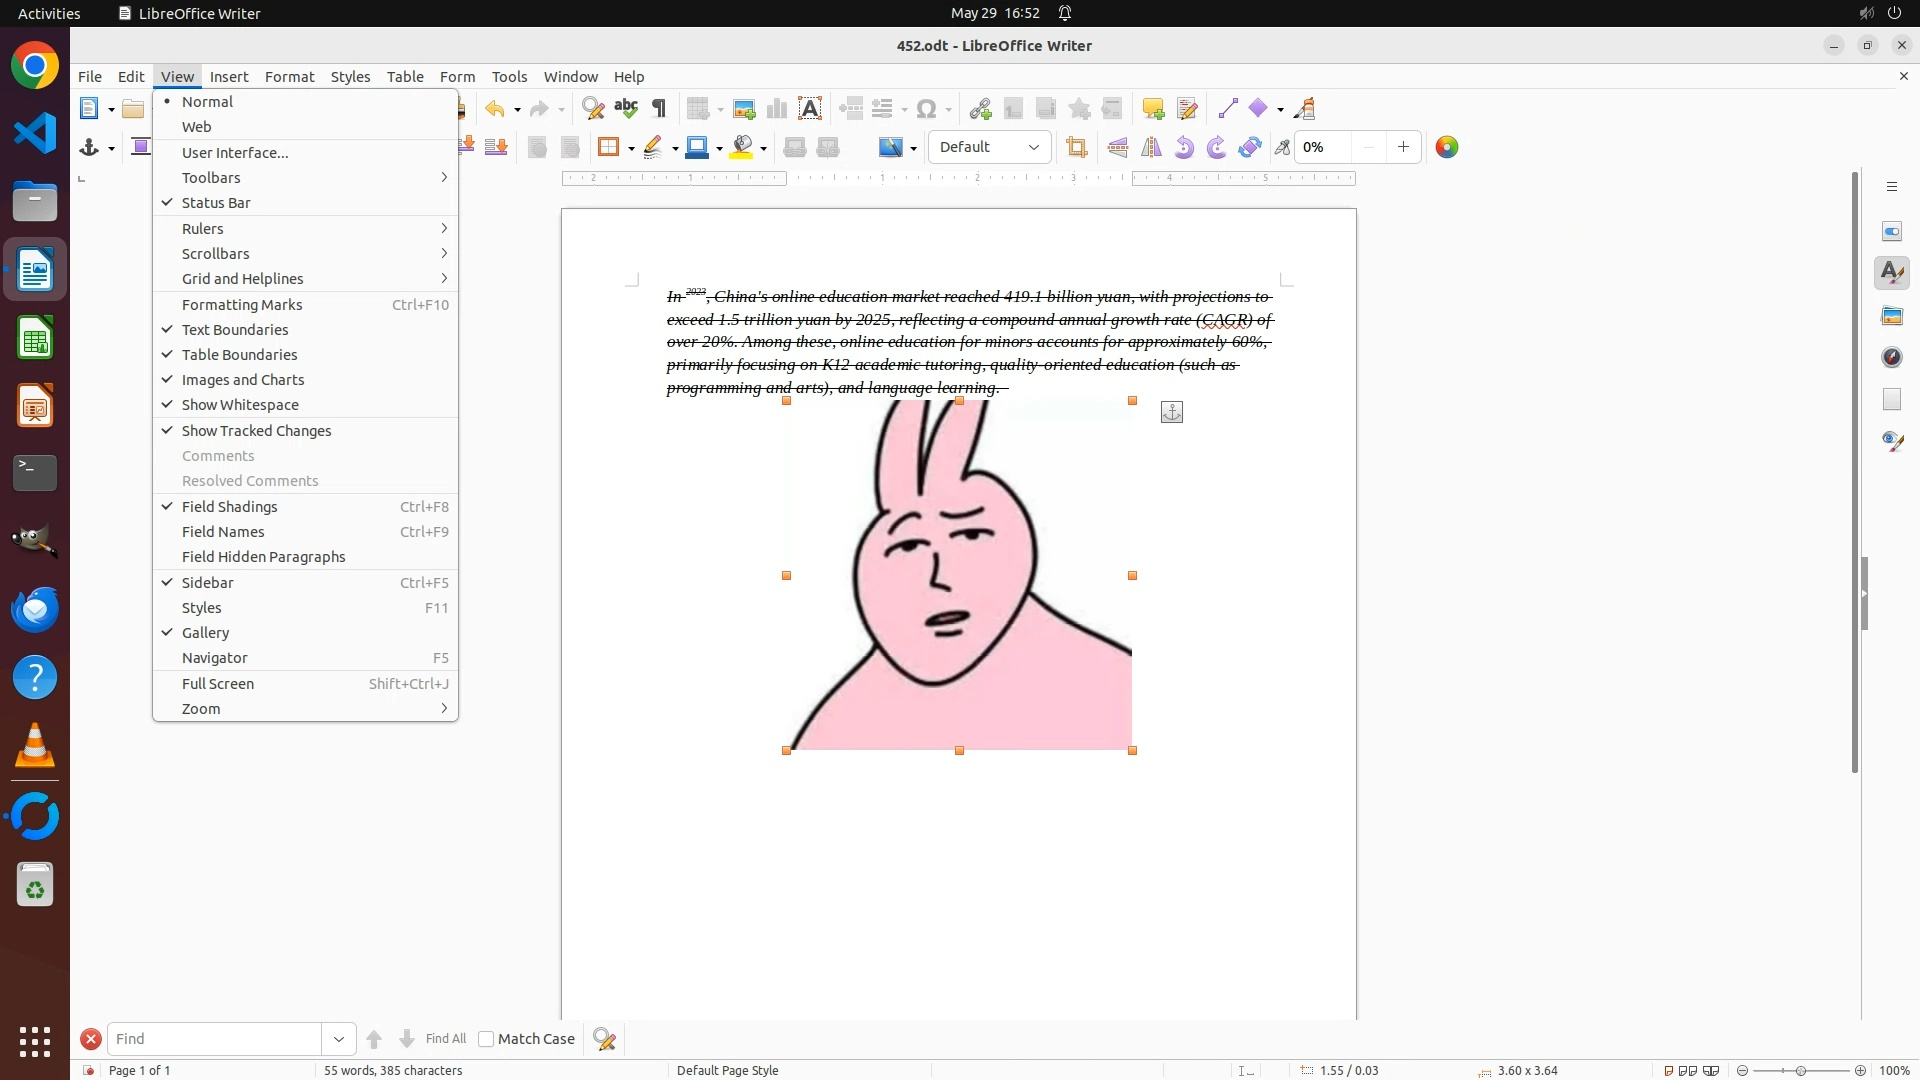Toggle Text Boundaries option off

tap(235, 330)
